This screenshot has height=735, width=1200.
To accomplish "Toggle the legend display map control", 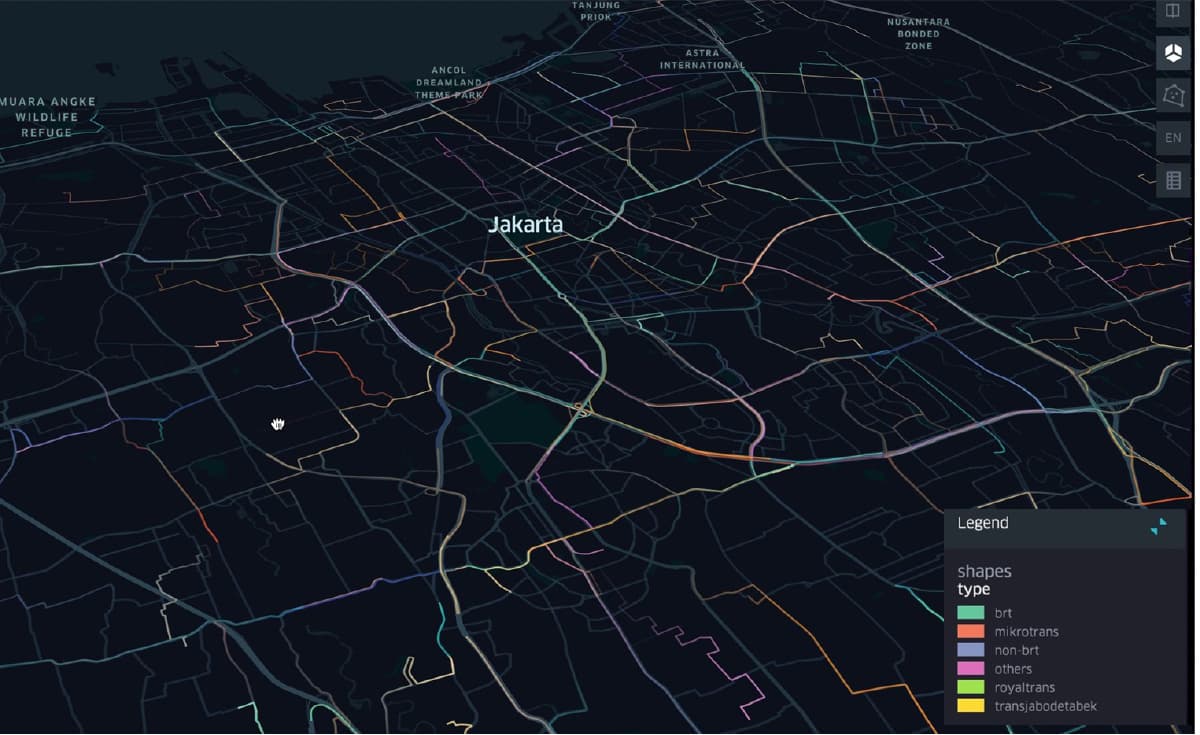I will pos(1173,180).
